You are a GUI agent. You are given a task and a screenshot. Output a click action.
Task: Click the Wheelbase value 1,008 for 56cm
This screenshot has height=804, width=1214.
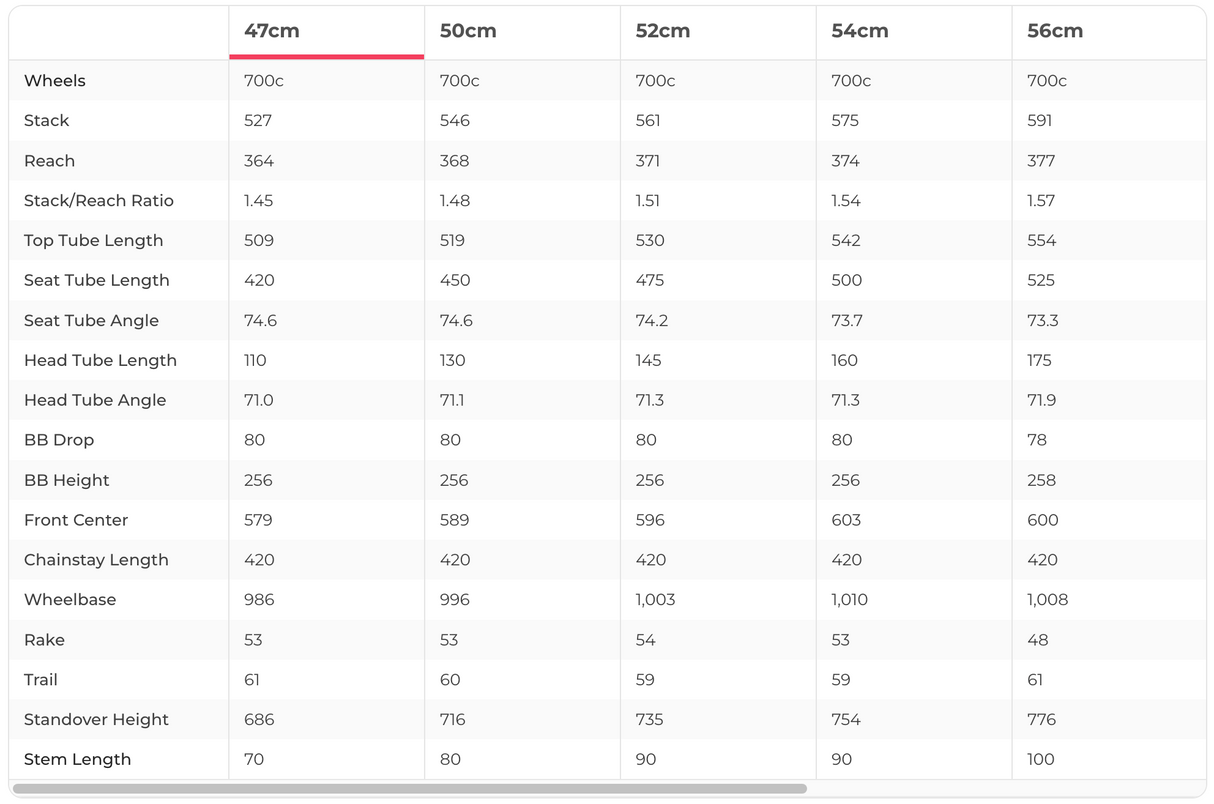1047,600
